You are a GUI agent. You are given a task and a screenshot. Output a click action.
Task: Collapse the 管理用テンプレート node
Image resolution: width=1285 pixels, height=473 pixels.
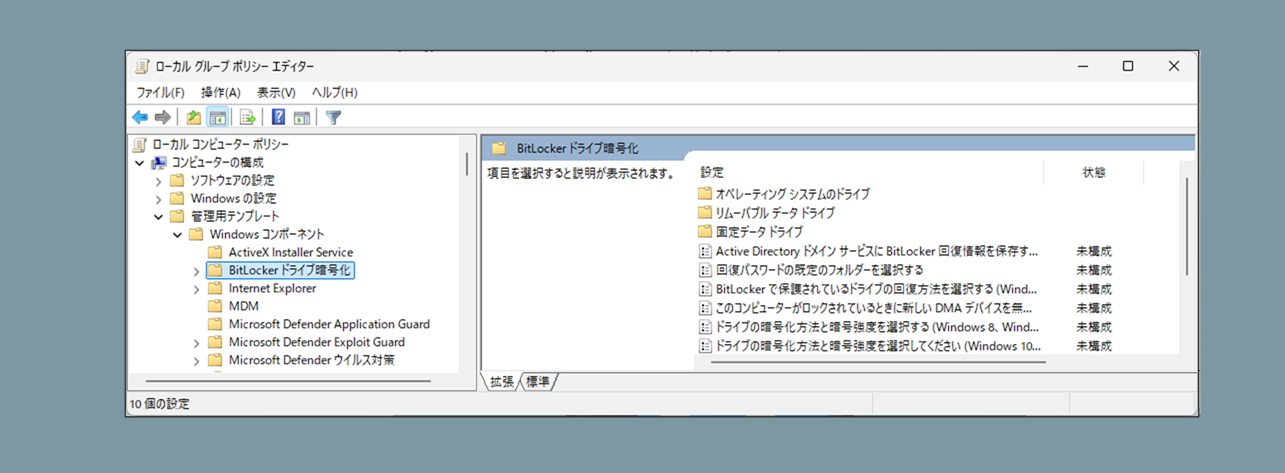click(x=158, y=216)
